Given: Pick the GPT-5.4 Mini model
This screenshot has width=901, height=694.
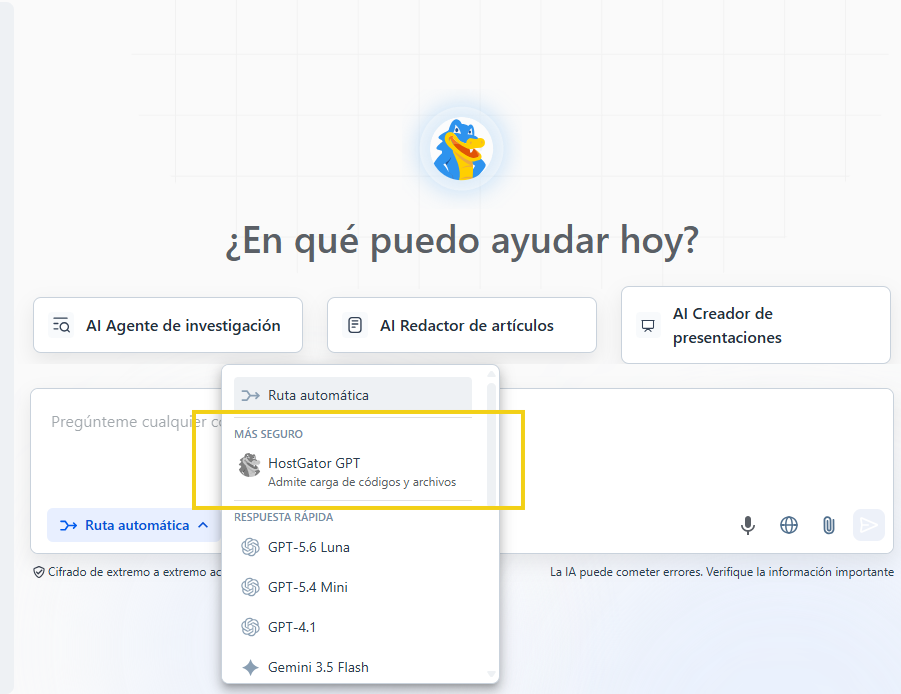Looking at the screenshot, I should [x=353, y=587].
